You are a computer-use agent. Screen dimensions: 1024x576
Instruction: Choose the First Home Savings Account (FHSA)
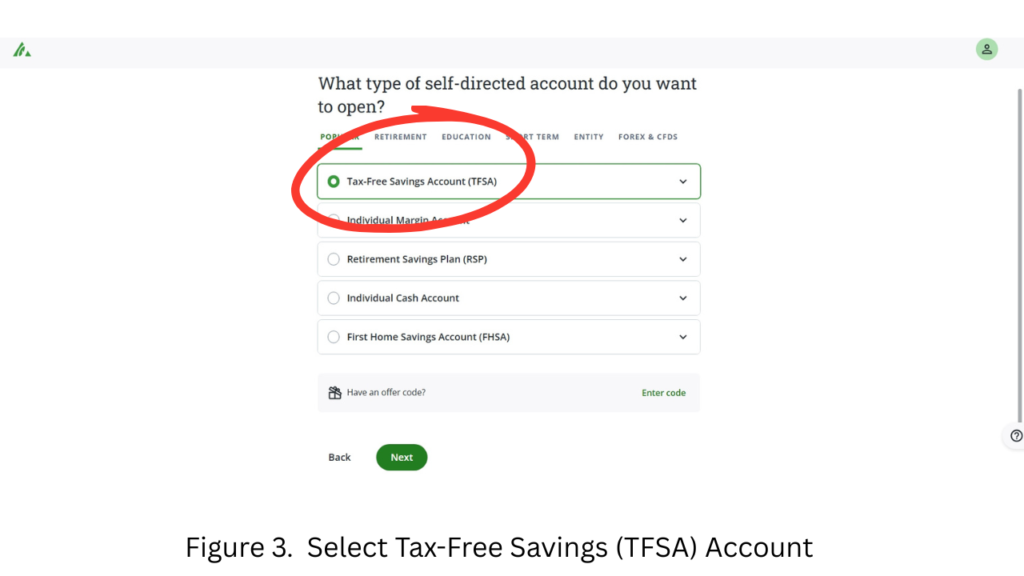pyautogui.click(x=332, y=337)
